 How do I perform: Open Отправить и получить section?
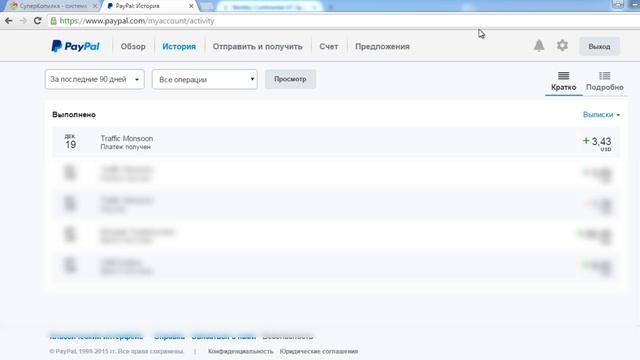click(x=258, y=47)
